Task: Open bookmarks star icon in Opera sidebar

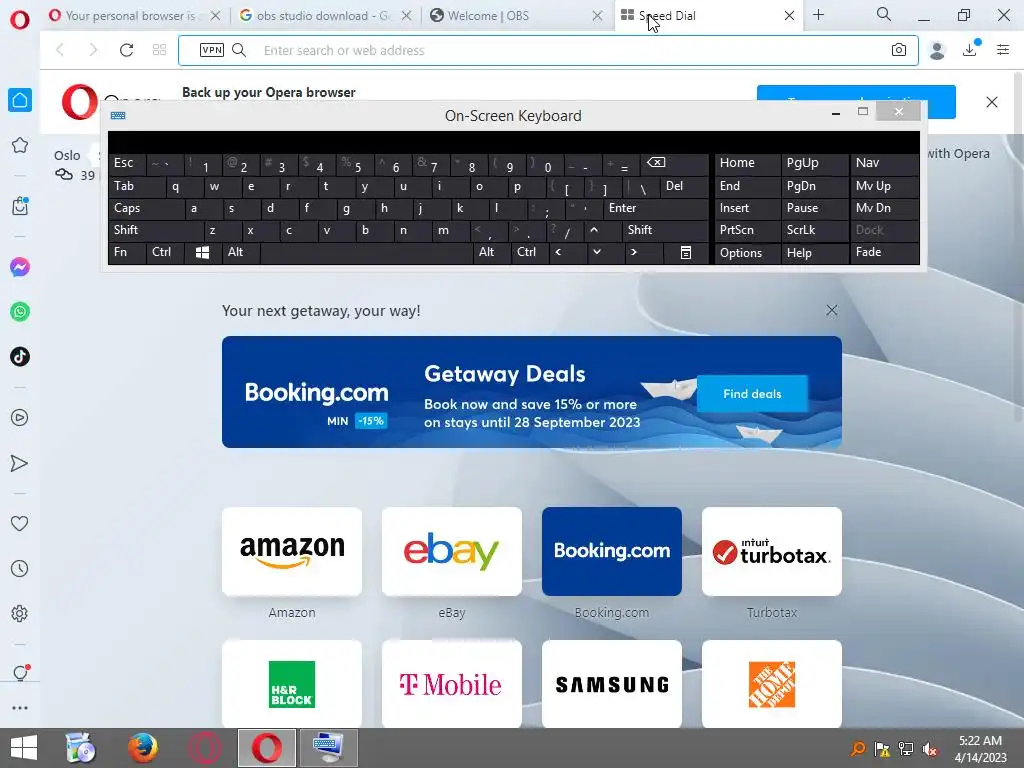Action: [x=20, y=145]
